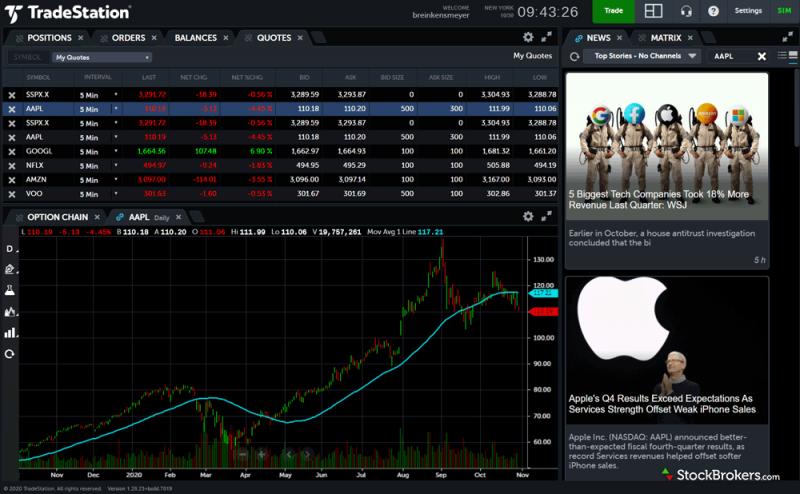Image resolution: width=800 pixels, height=494 pixels.
Task: Click username breinkensmeyer in header
Action: (x=441, y=15)
